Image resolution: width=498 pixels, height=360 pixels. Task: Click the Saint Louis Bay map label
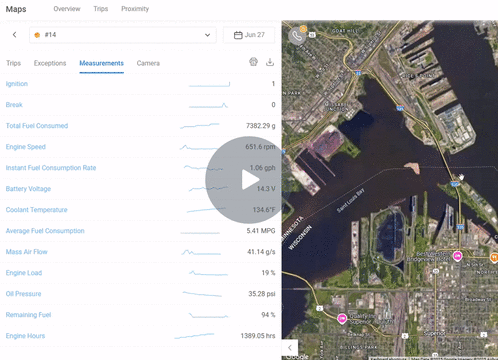pyautogui.click(x=350, y=201)
